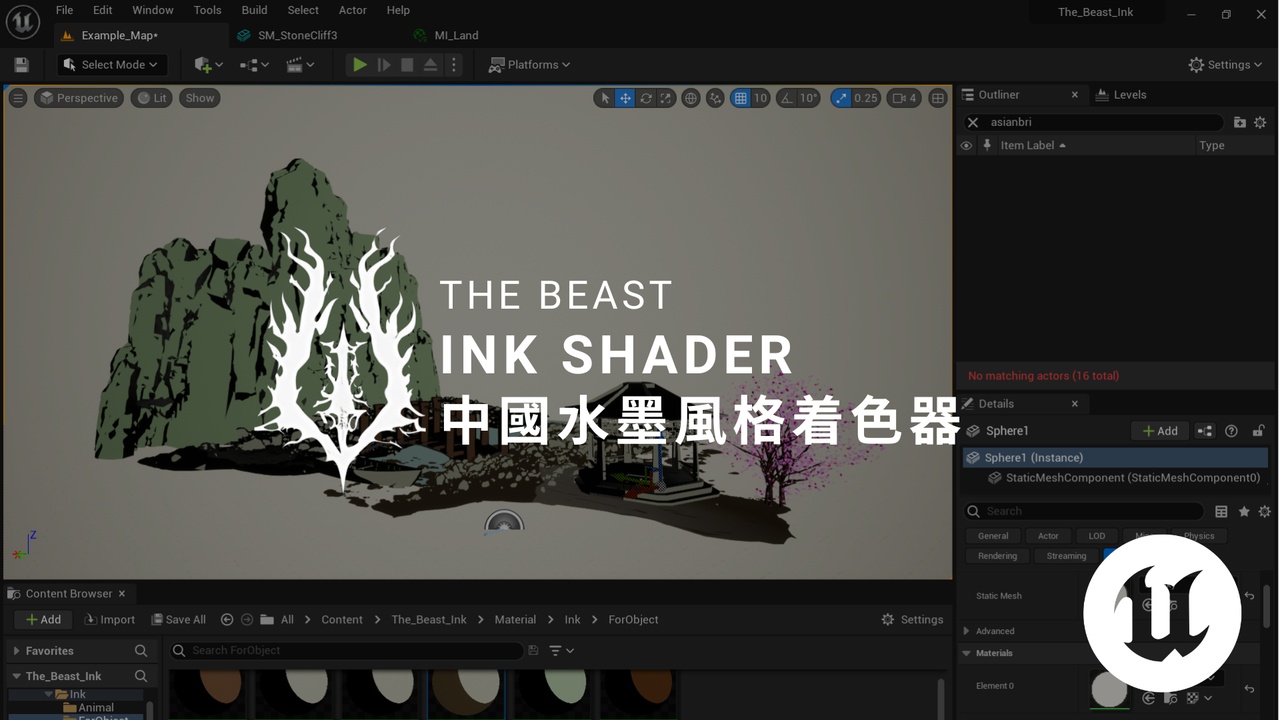Open the Platforms dropdown
The width and height of the screenshot is (1280, 720).
point(529,65)
